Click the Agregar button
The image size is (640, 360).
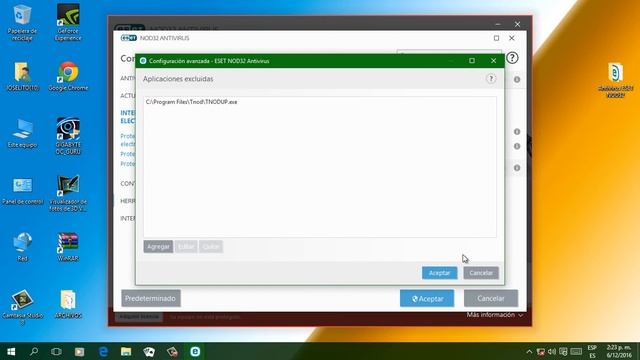pyautogui.click(x=158, y=247)
